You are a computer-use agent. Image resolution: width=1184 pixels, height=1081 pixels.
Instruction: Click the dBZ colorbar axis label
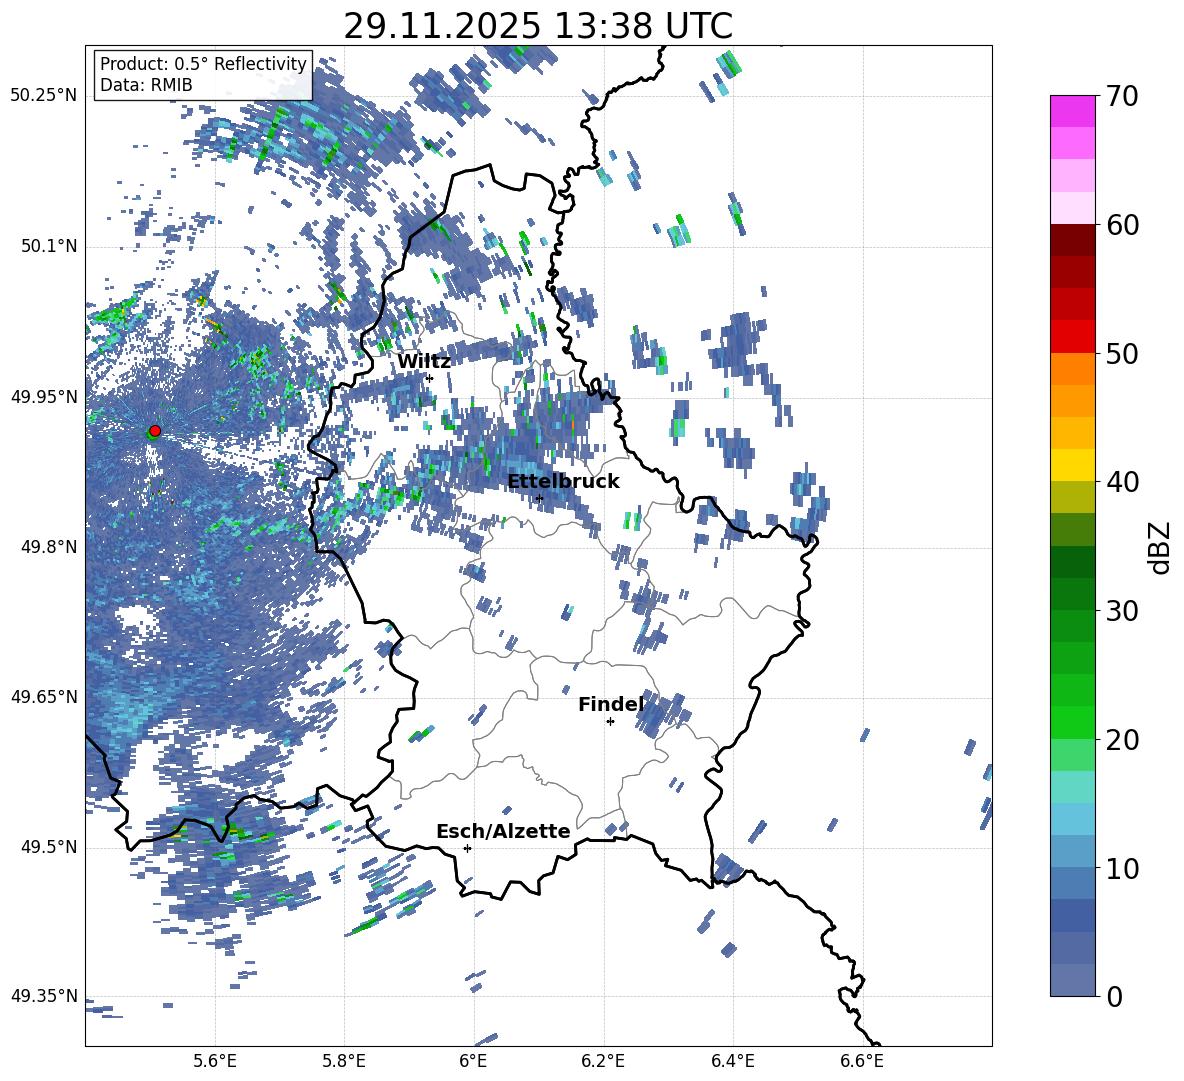1159,547
